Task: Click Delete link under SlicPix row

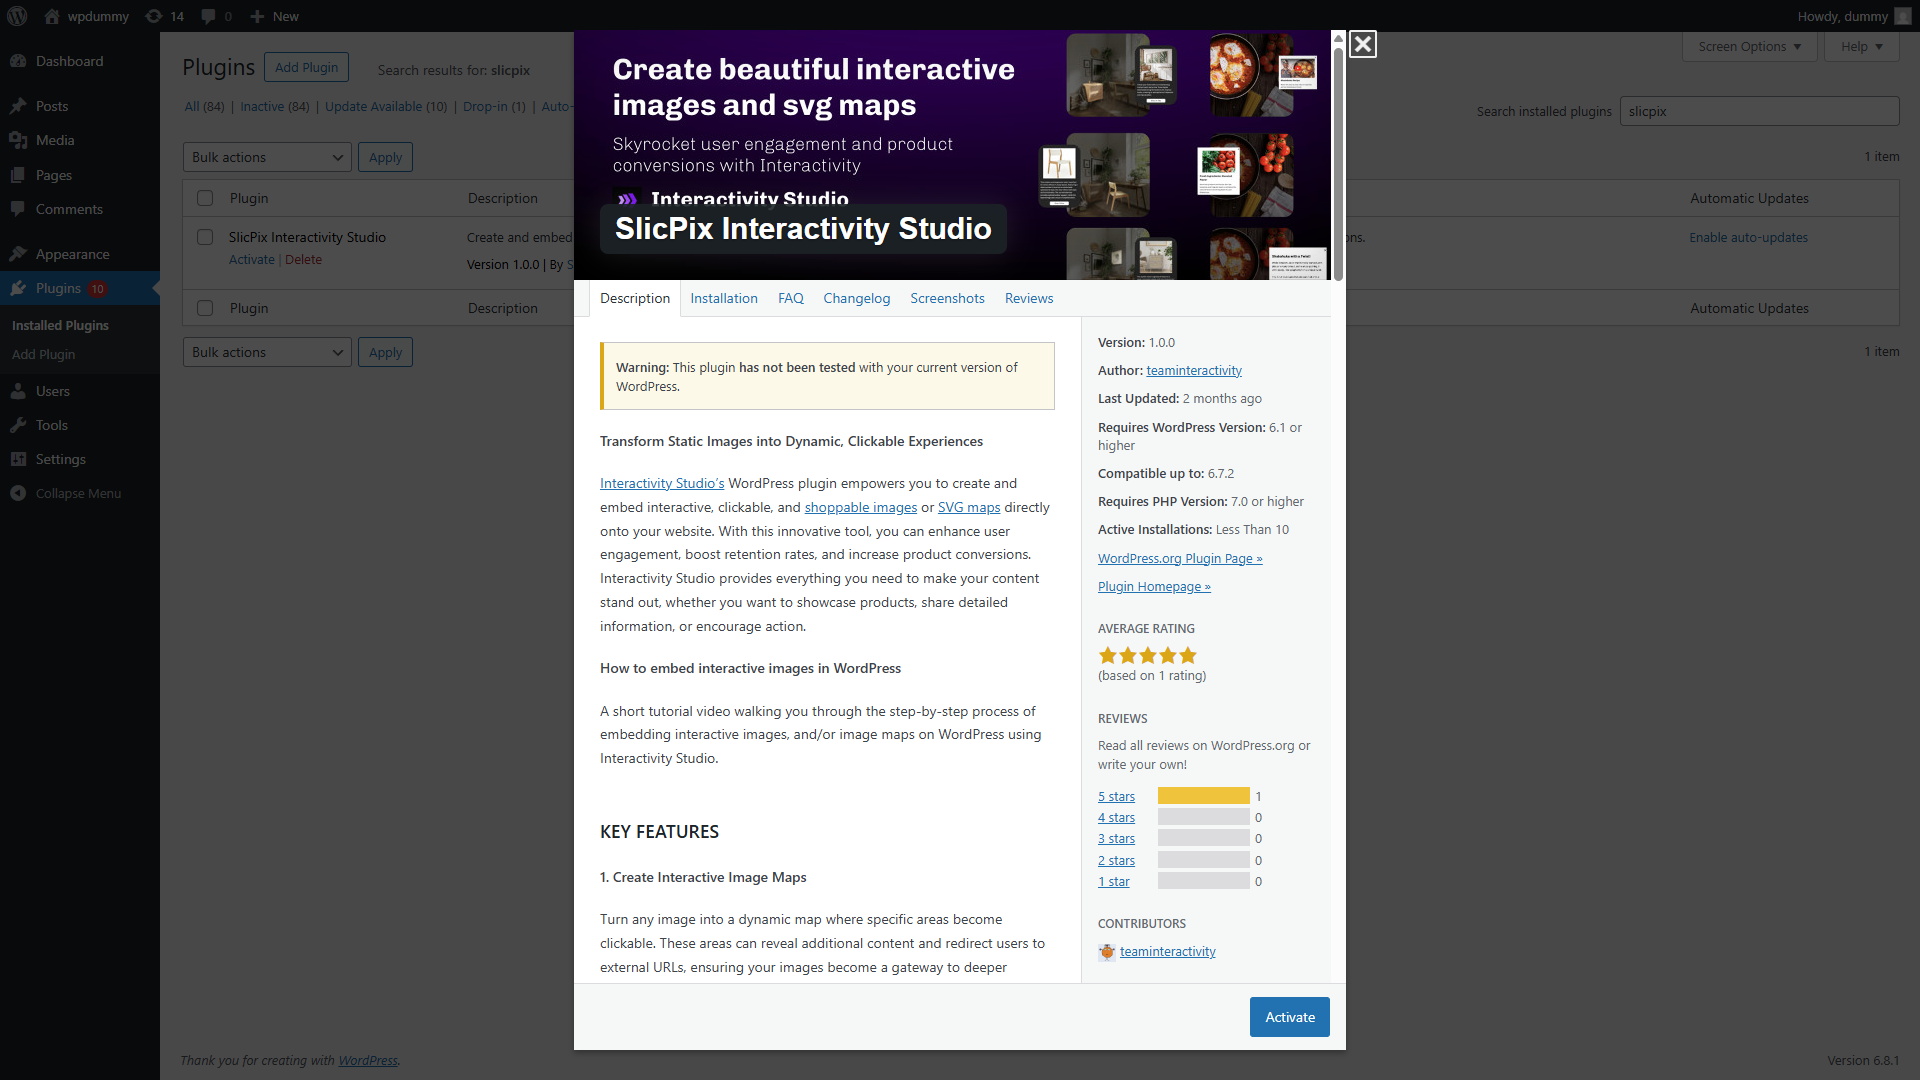Action: pyautogui.click(x=303, y=259)
